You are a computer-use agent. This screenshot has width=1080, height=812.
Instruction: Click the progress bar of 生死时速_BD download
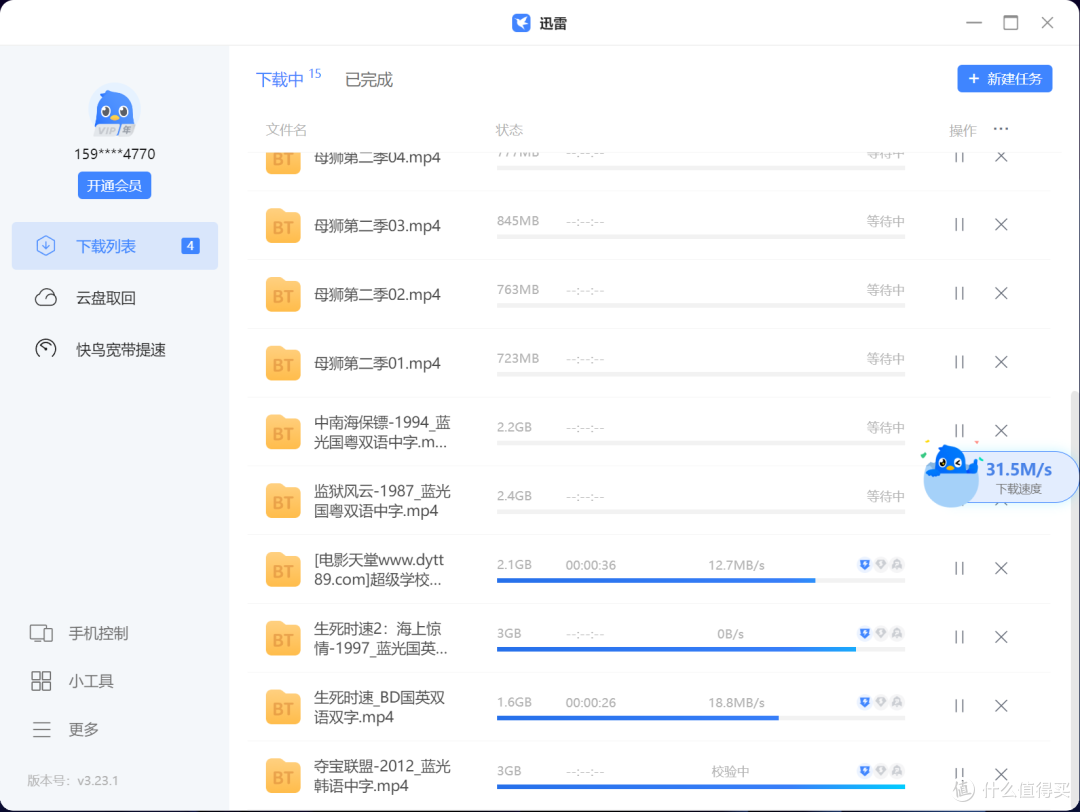(700, 718)
